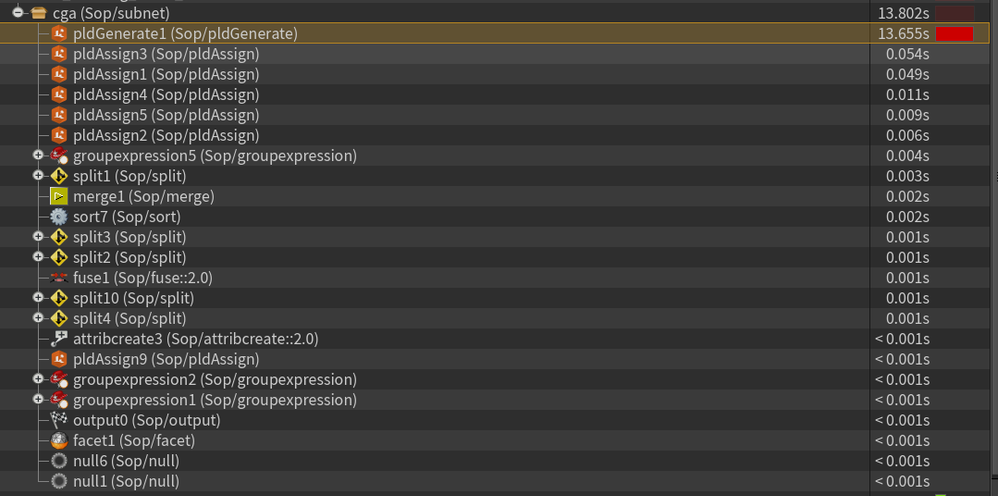Click the facet1 node icon
Viewport: 998px width, 496px height.
click(59, 441)
